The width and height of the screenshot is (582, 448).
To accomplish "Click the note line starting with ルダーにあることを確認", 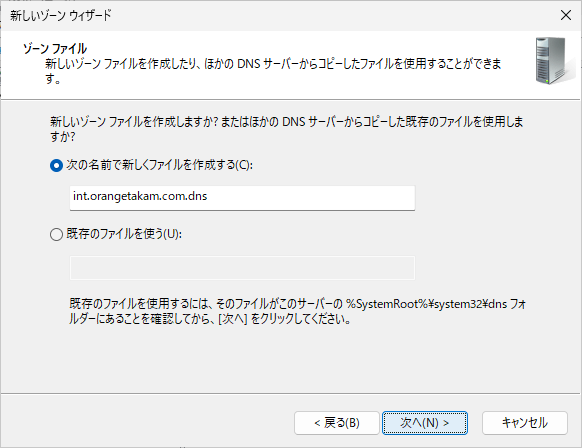I will [x=210, y=319].
